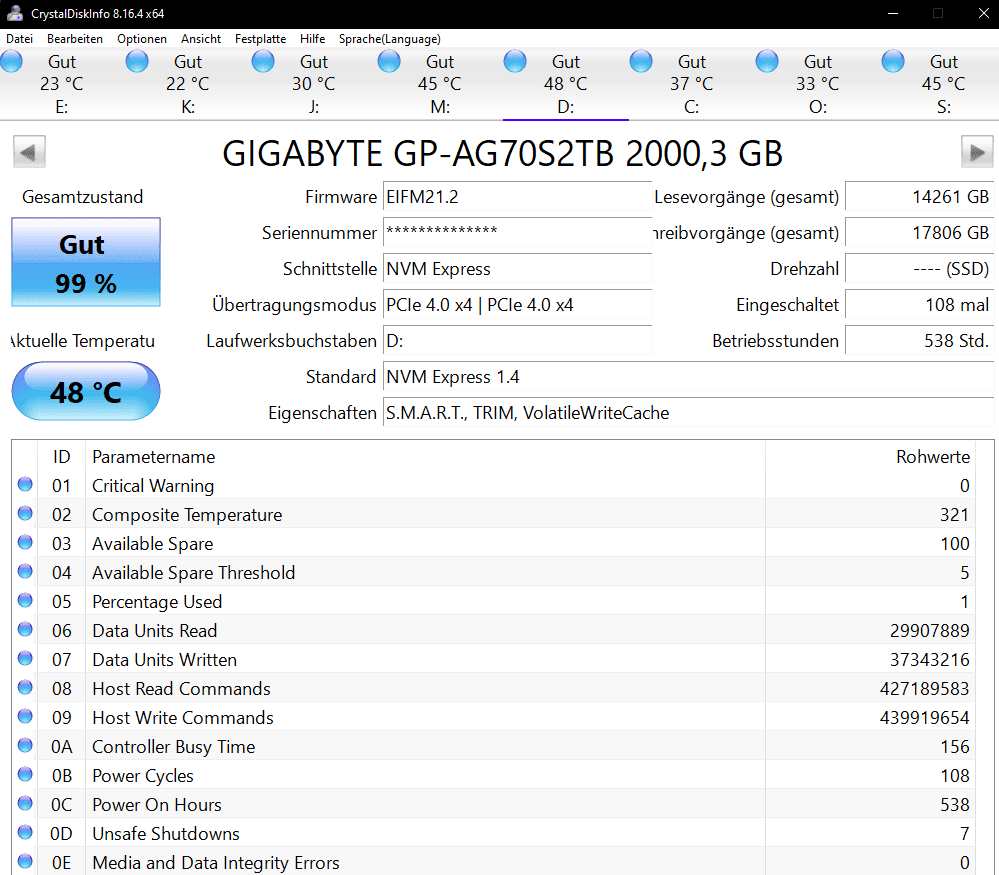999x875 pixels.
Task: Click the CrystalDiskInfo title bar app icon
Action: point(14,13)
